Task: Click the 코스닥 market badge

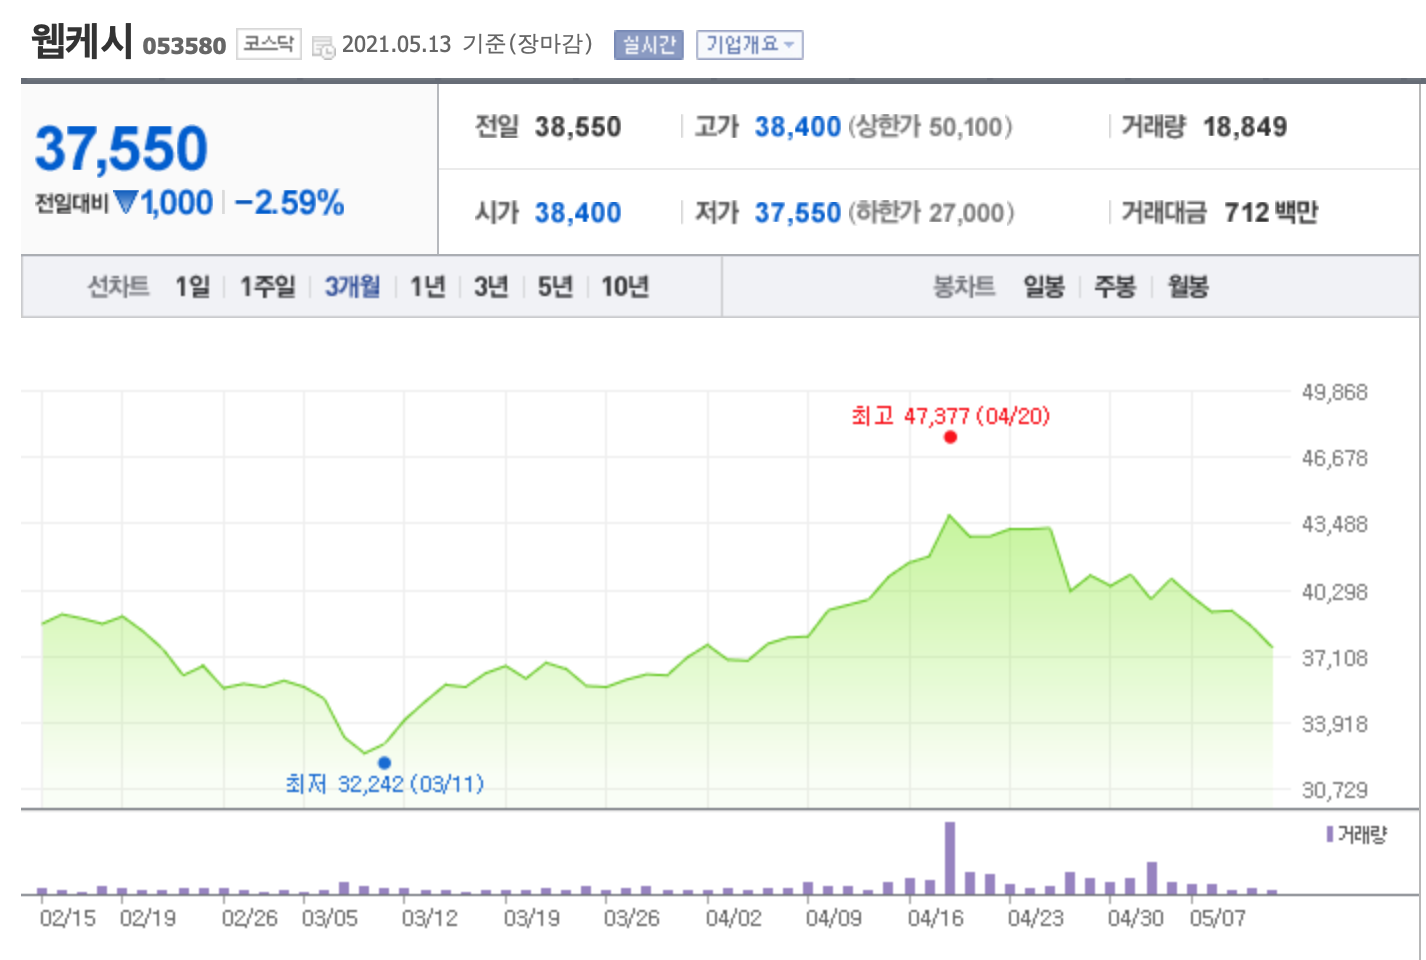Action: coord(268,44)
